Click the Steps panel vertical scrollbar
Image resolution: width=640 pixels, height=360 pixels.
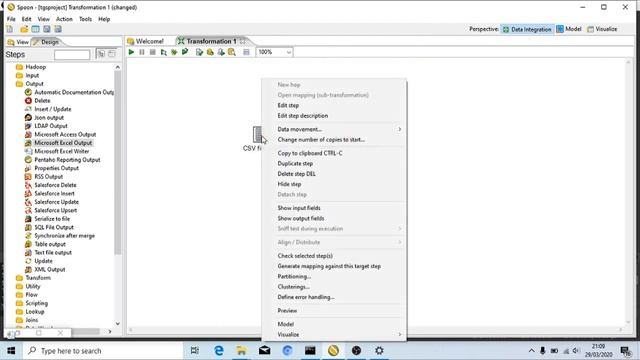pos(118,163)
